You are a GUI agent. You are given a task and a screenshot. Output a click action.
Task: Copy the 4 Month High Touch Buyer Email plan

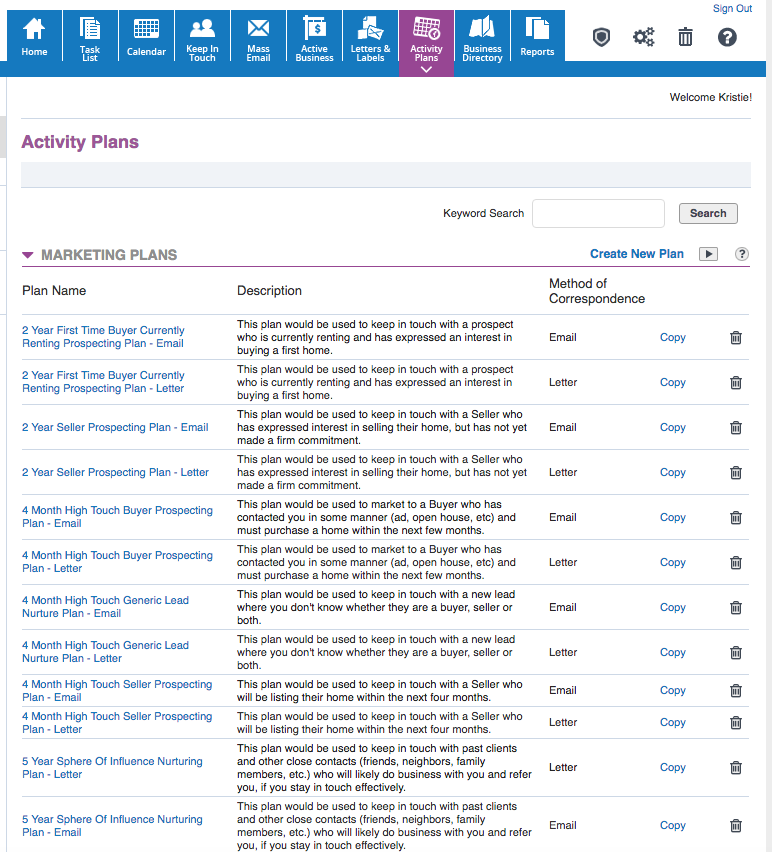(672, 517)
